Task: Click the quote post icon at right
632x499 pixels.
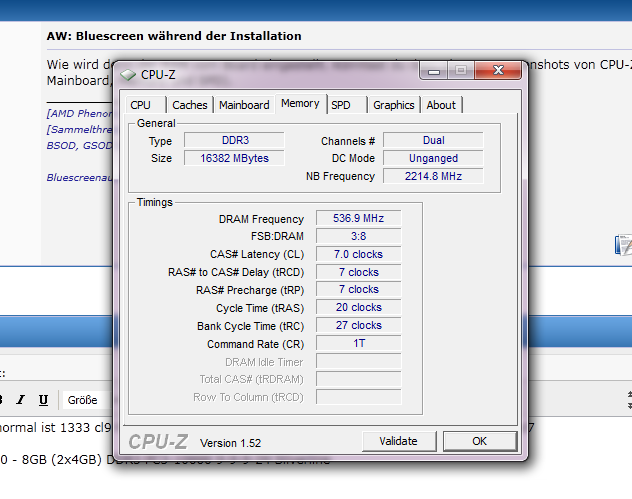Action: point(624,245)
